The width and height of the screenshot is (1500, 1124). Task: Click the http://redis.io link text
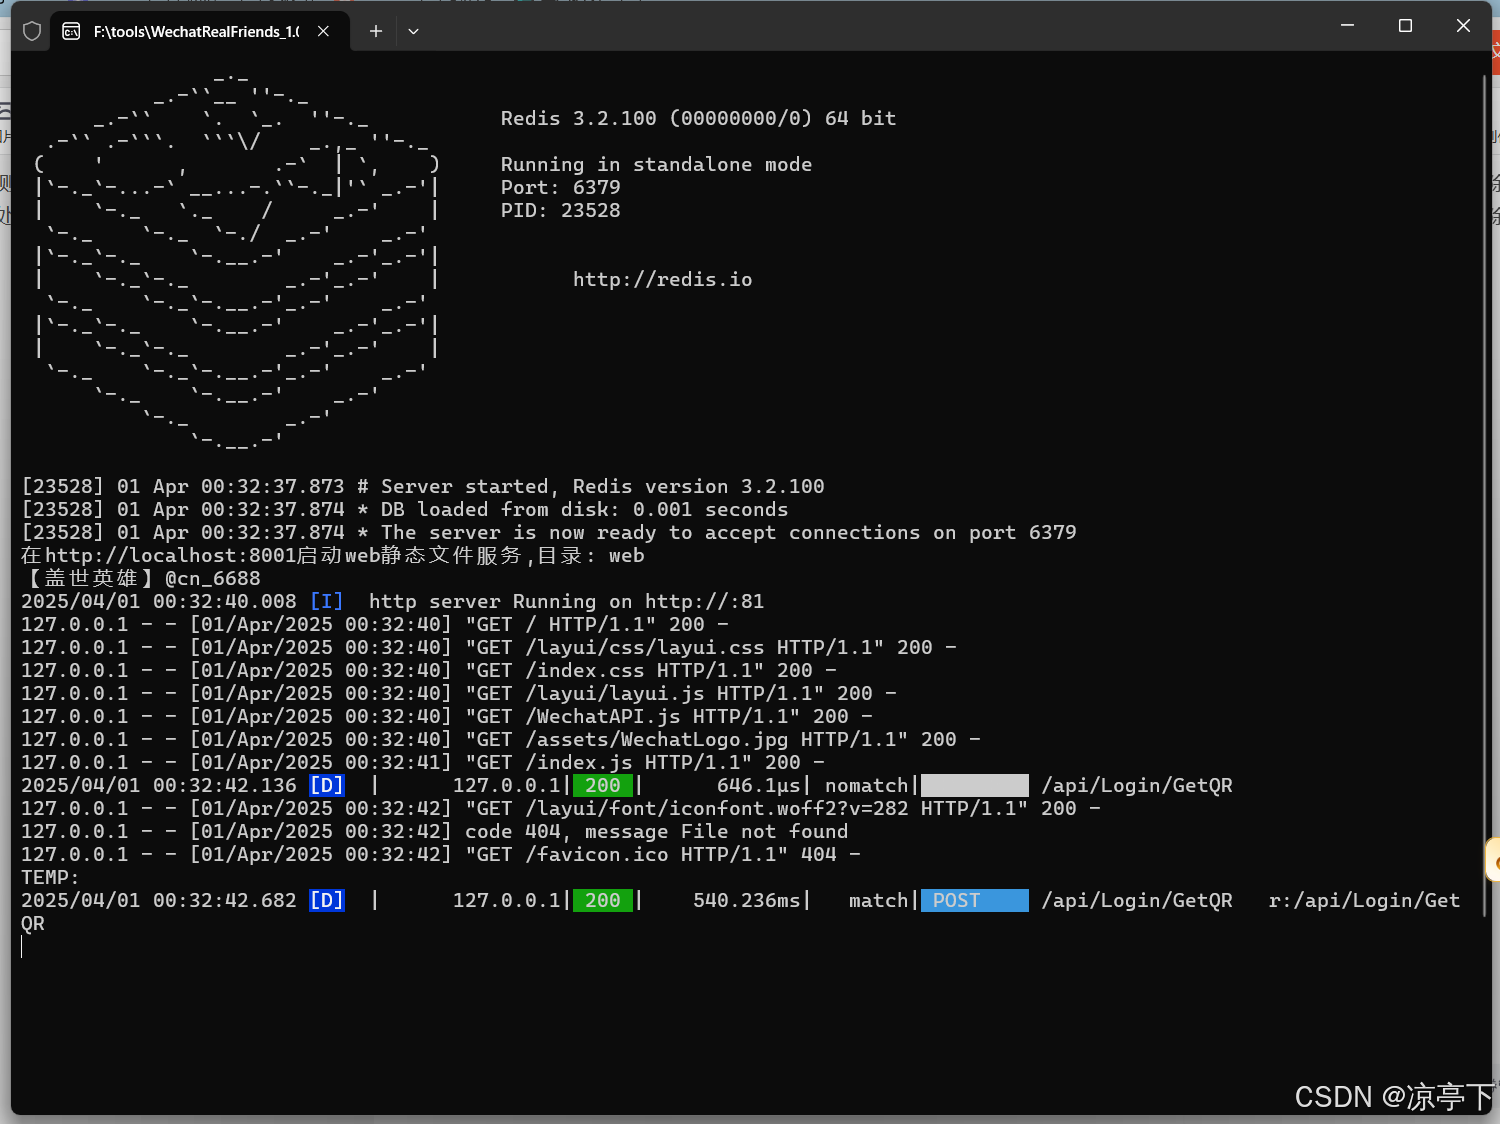pyautogui.click(x=662, y=279)
